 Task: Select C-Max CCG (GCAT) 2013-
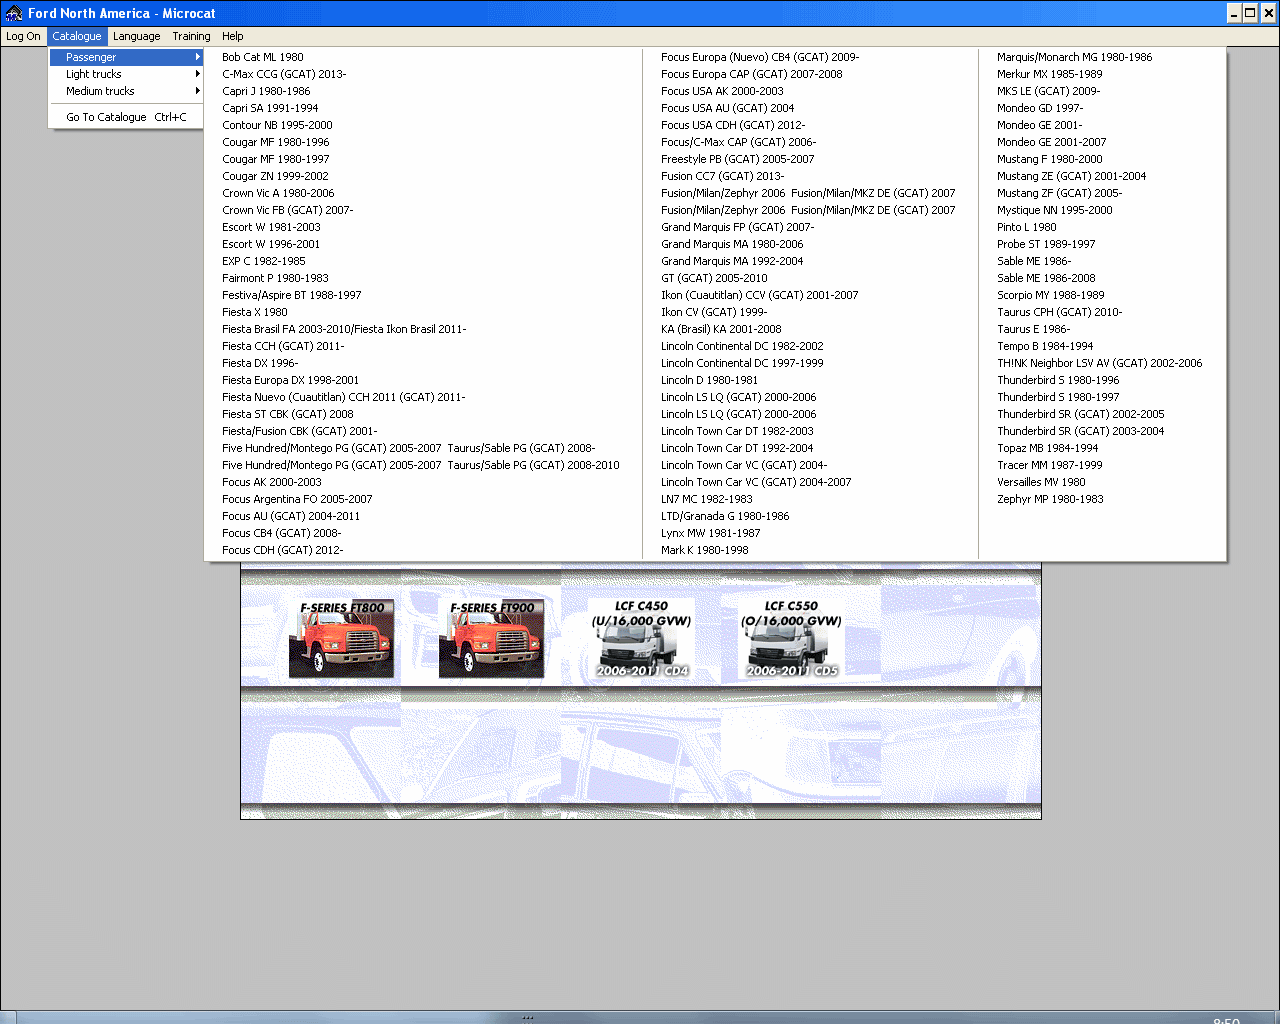click(284, 74)
